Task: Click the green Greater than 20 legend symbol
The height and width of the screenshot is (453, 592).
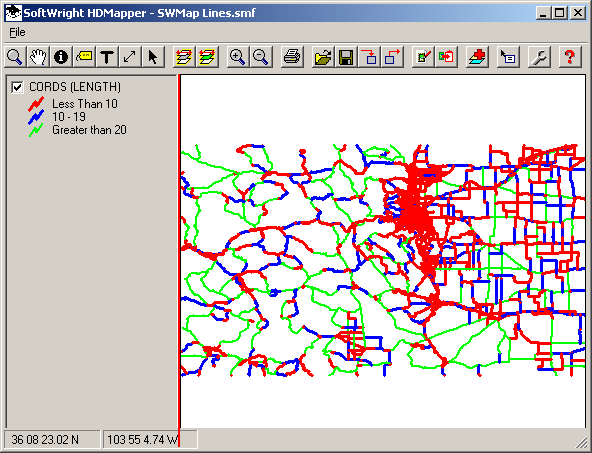Action: (x=36, y=130)
